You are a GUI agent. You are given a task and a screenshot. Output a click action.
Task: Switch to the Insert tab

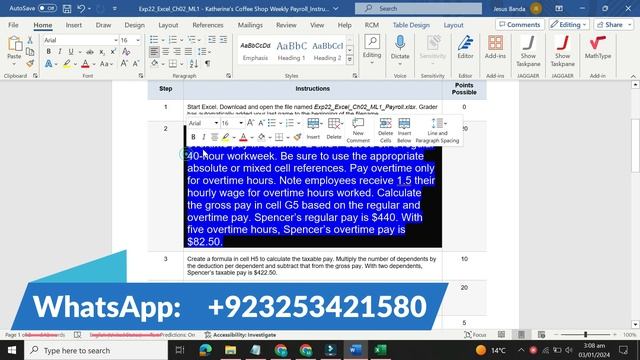pyautogui.click(x=74, y=25)
